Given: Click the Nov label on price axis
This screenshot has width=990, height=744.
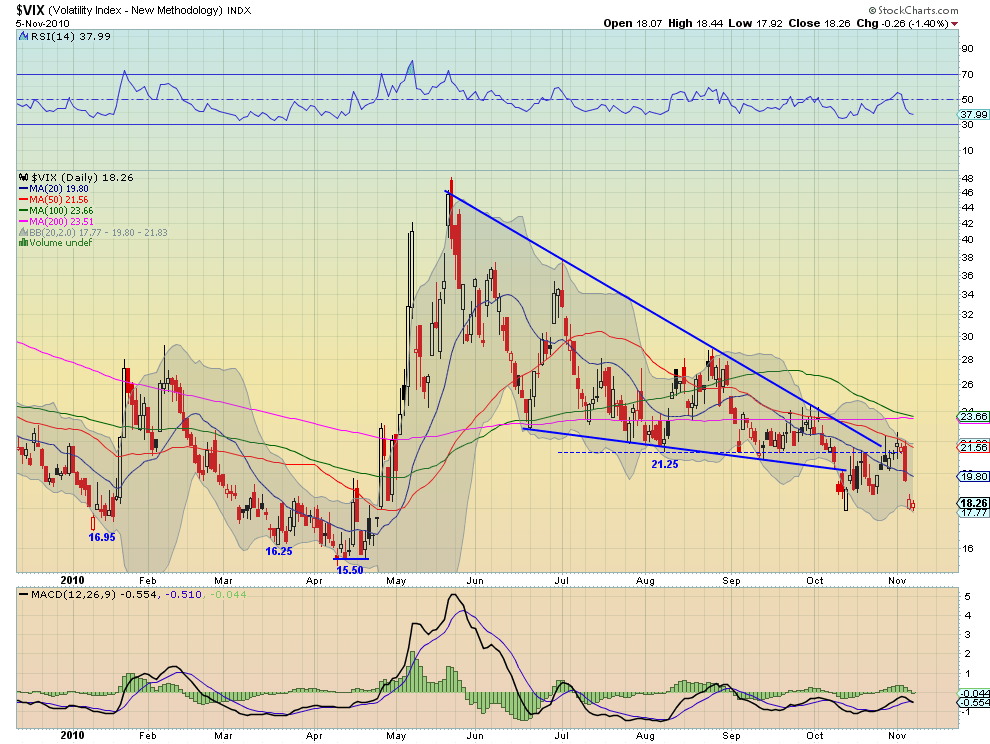Looking at the screenshot, I should [x=897, y=580].
